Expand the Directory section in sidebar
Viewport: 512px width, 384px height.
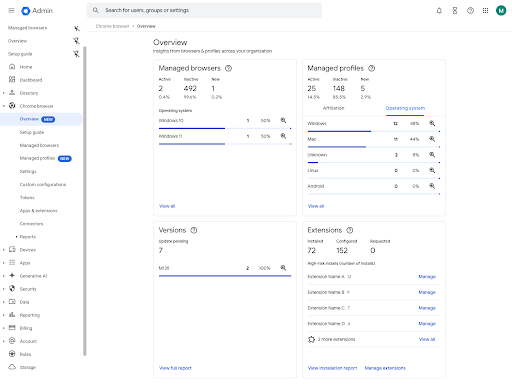click(4, 93)
